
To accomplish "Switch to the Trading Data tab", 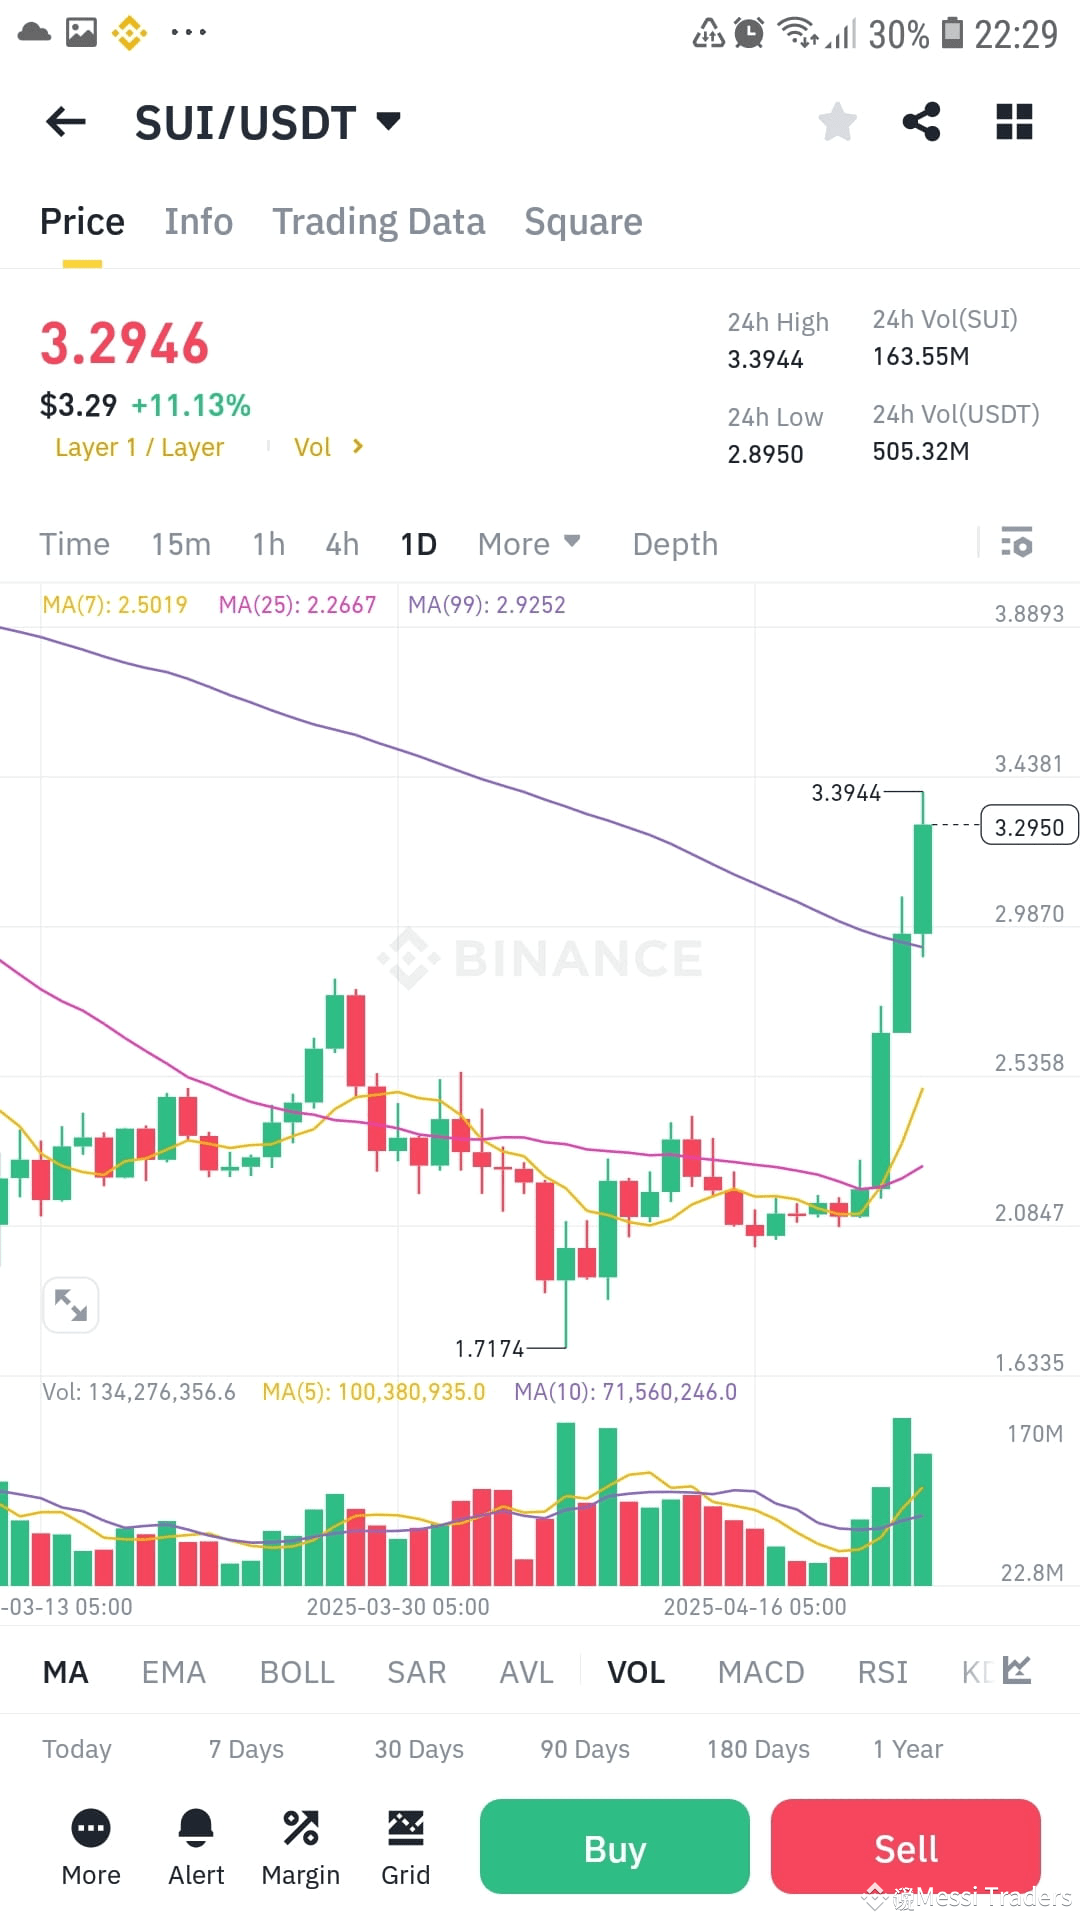I will (379, 221).
